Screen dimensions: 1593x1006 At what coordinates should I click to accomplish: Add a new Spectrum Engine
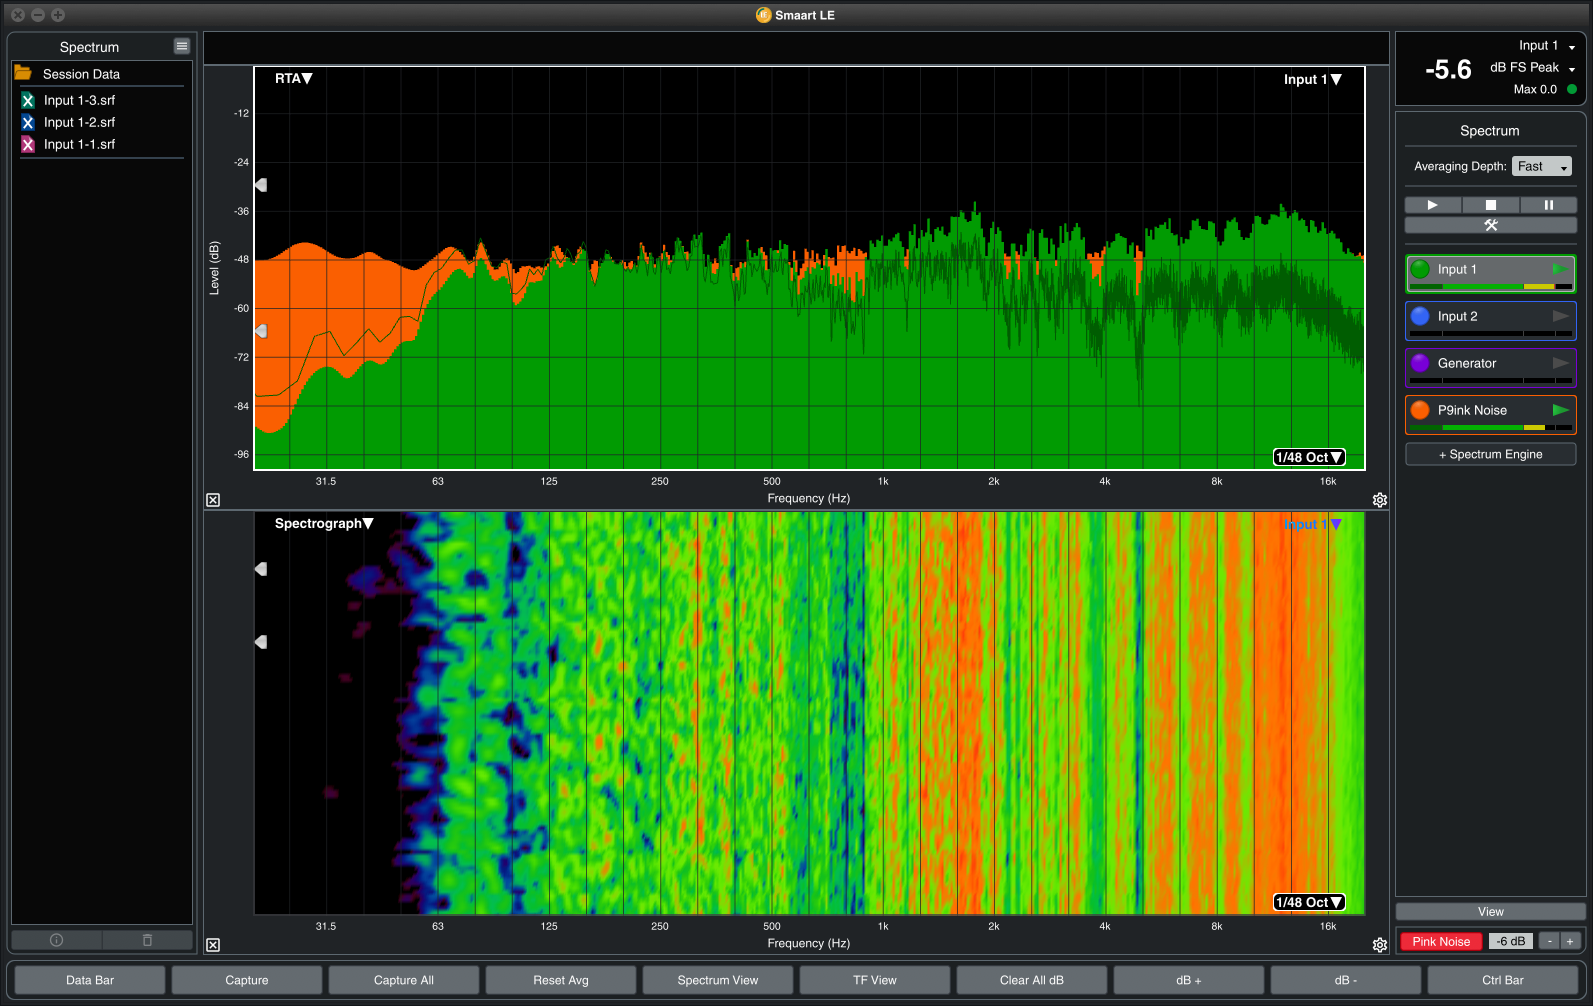coord(1490,454)
